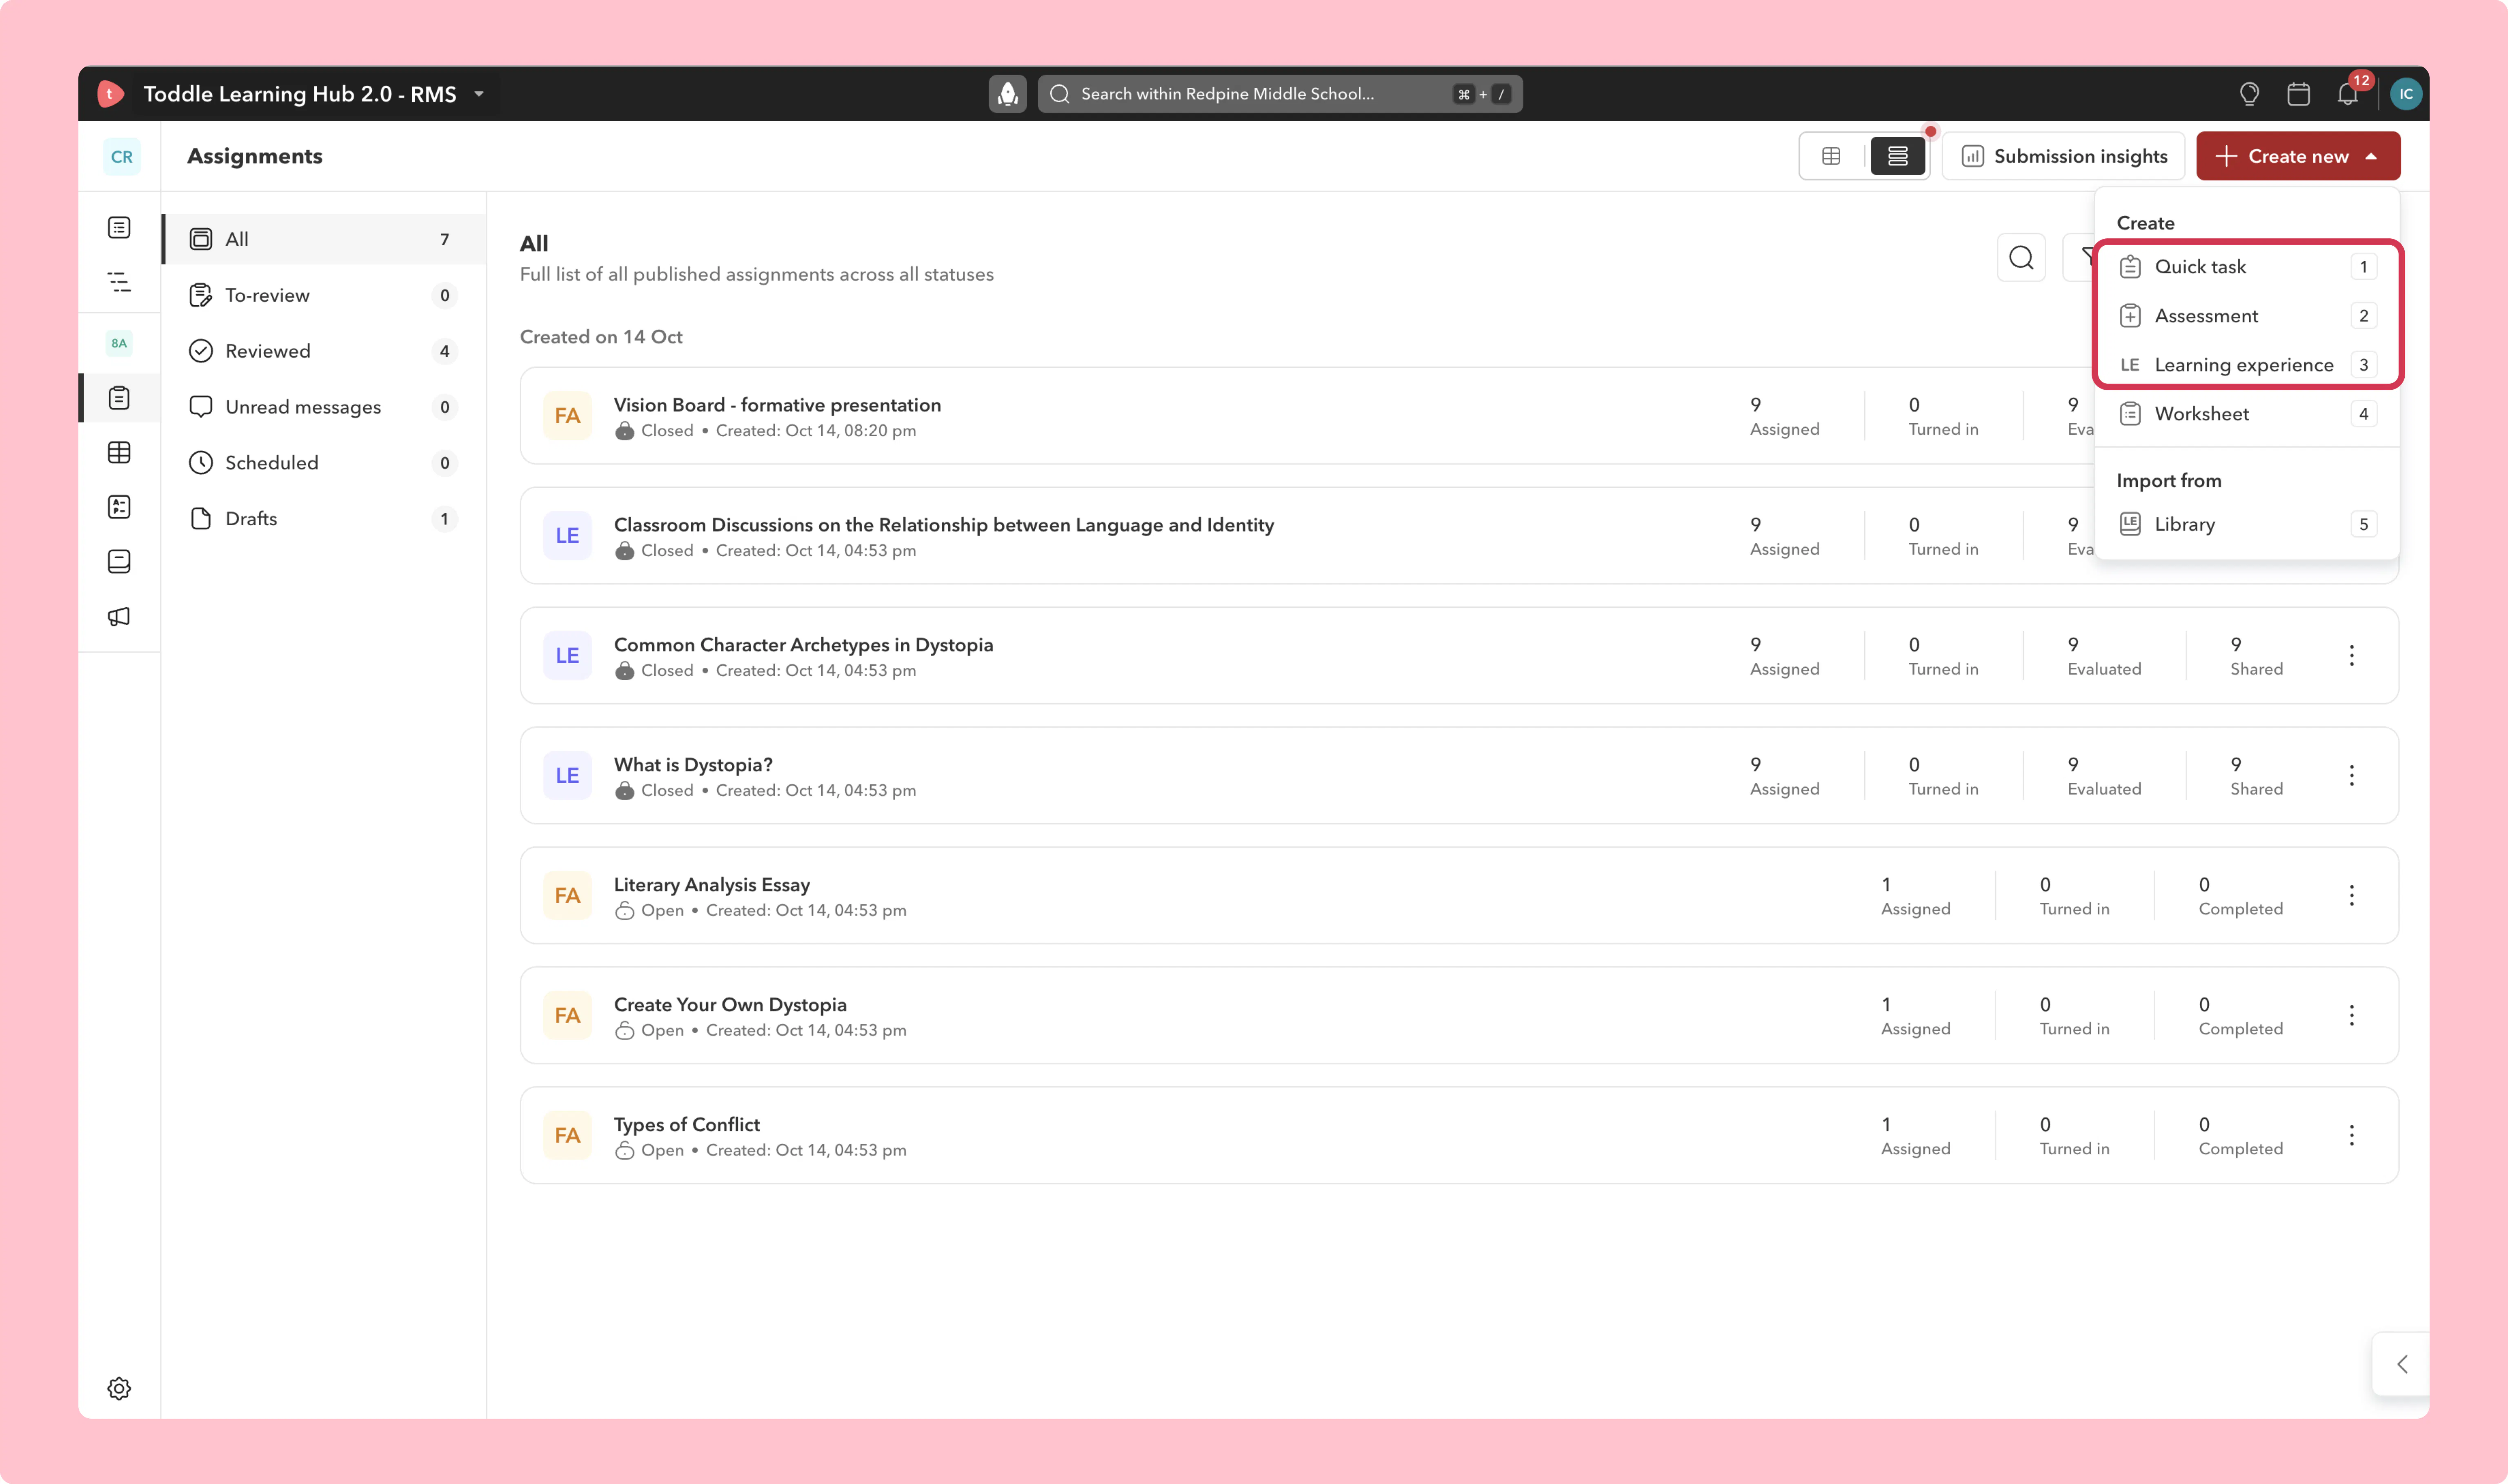Open the calendar icon in top bar
The width and height of the screenshot is (2508, 1484).
(x=2298, y=94)
